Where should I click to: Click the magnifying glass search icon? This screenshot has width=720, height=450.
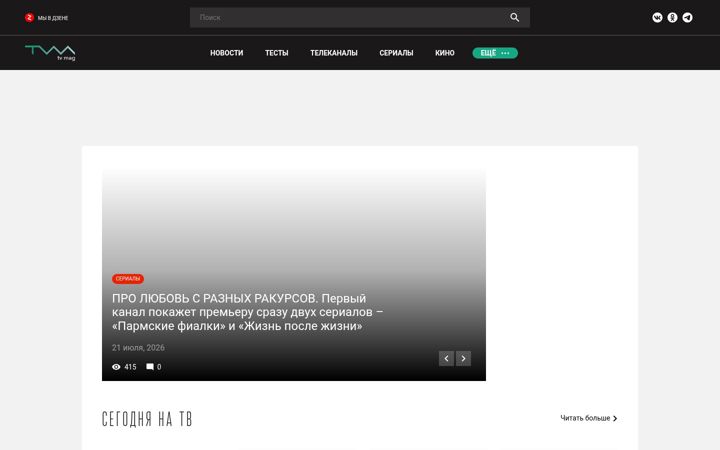514,17
